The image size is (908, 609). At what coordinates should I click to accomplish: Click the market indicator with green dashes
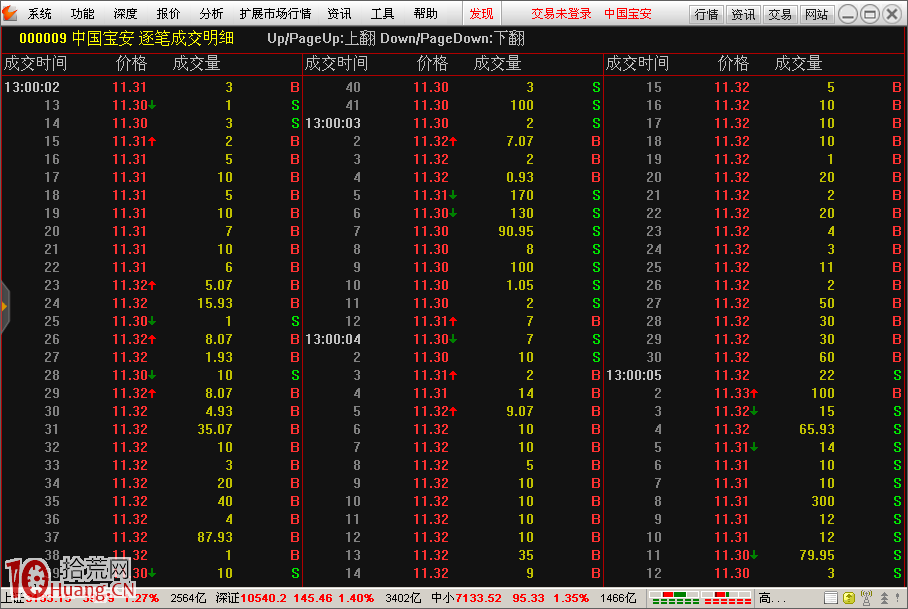coord(675,598)
